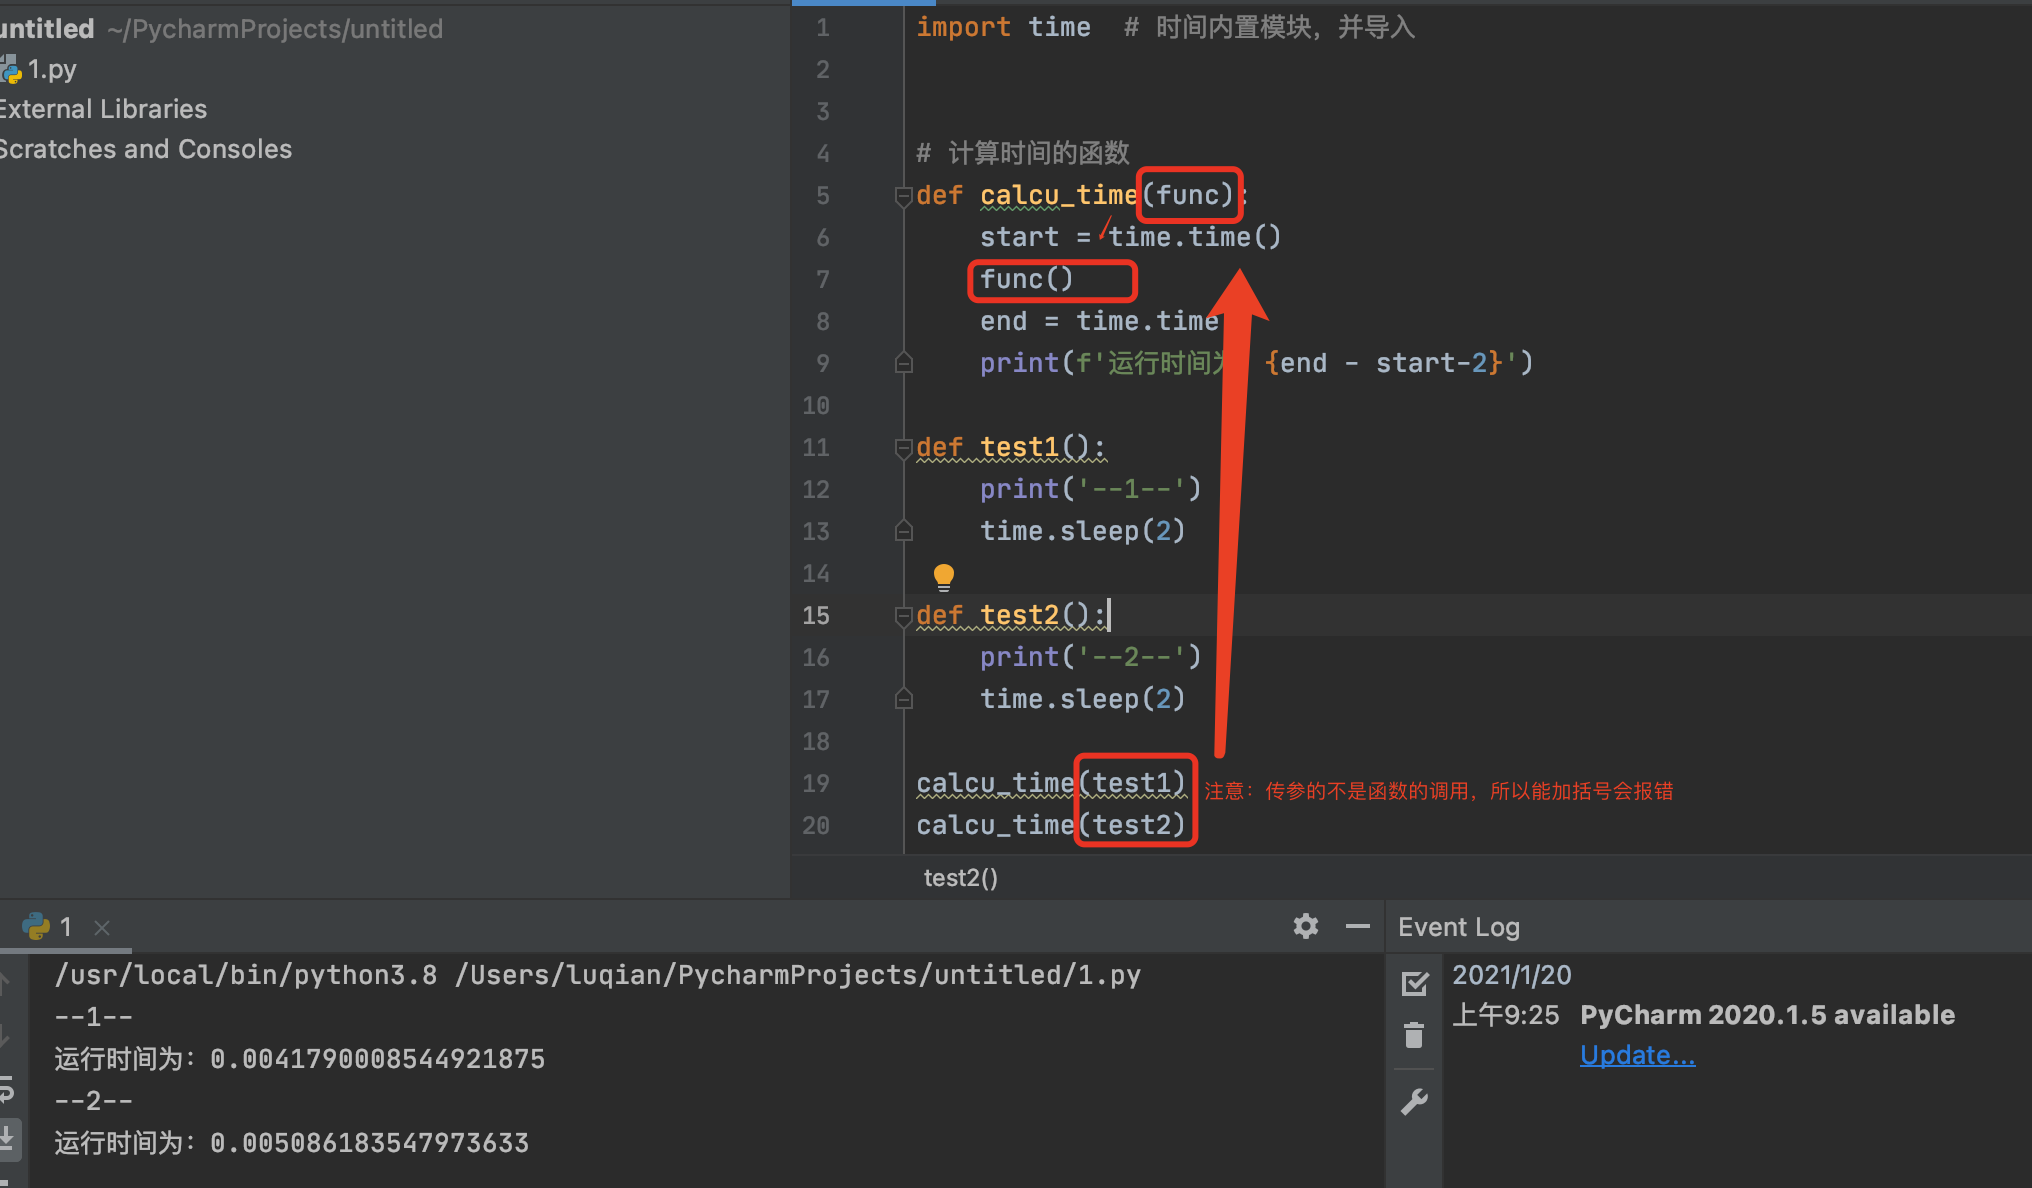Select the untitled project root folder
The height and width of the screenshot is (1188, 2032).
(47, 29)
